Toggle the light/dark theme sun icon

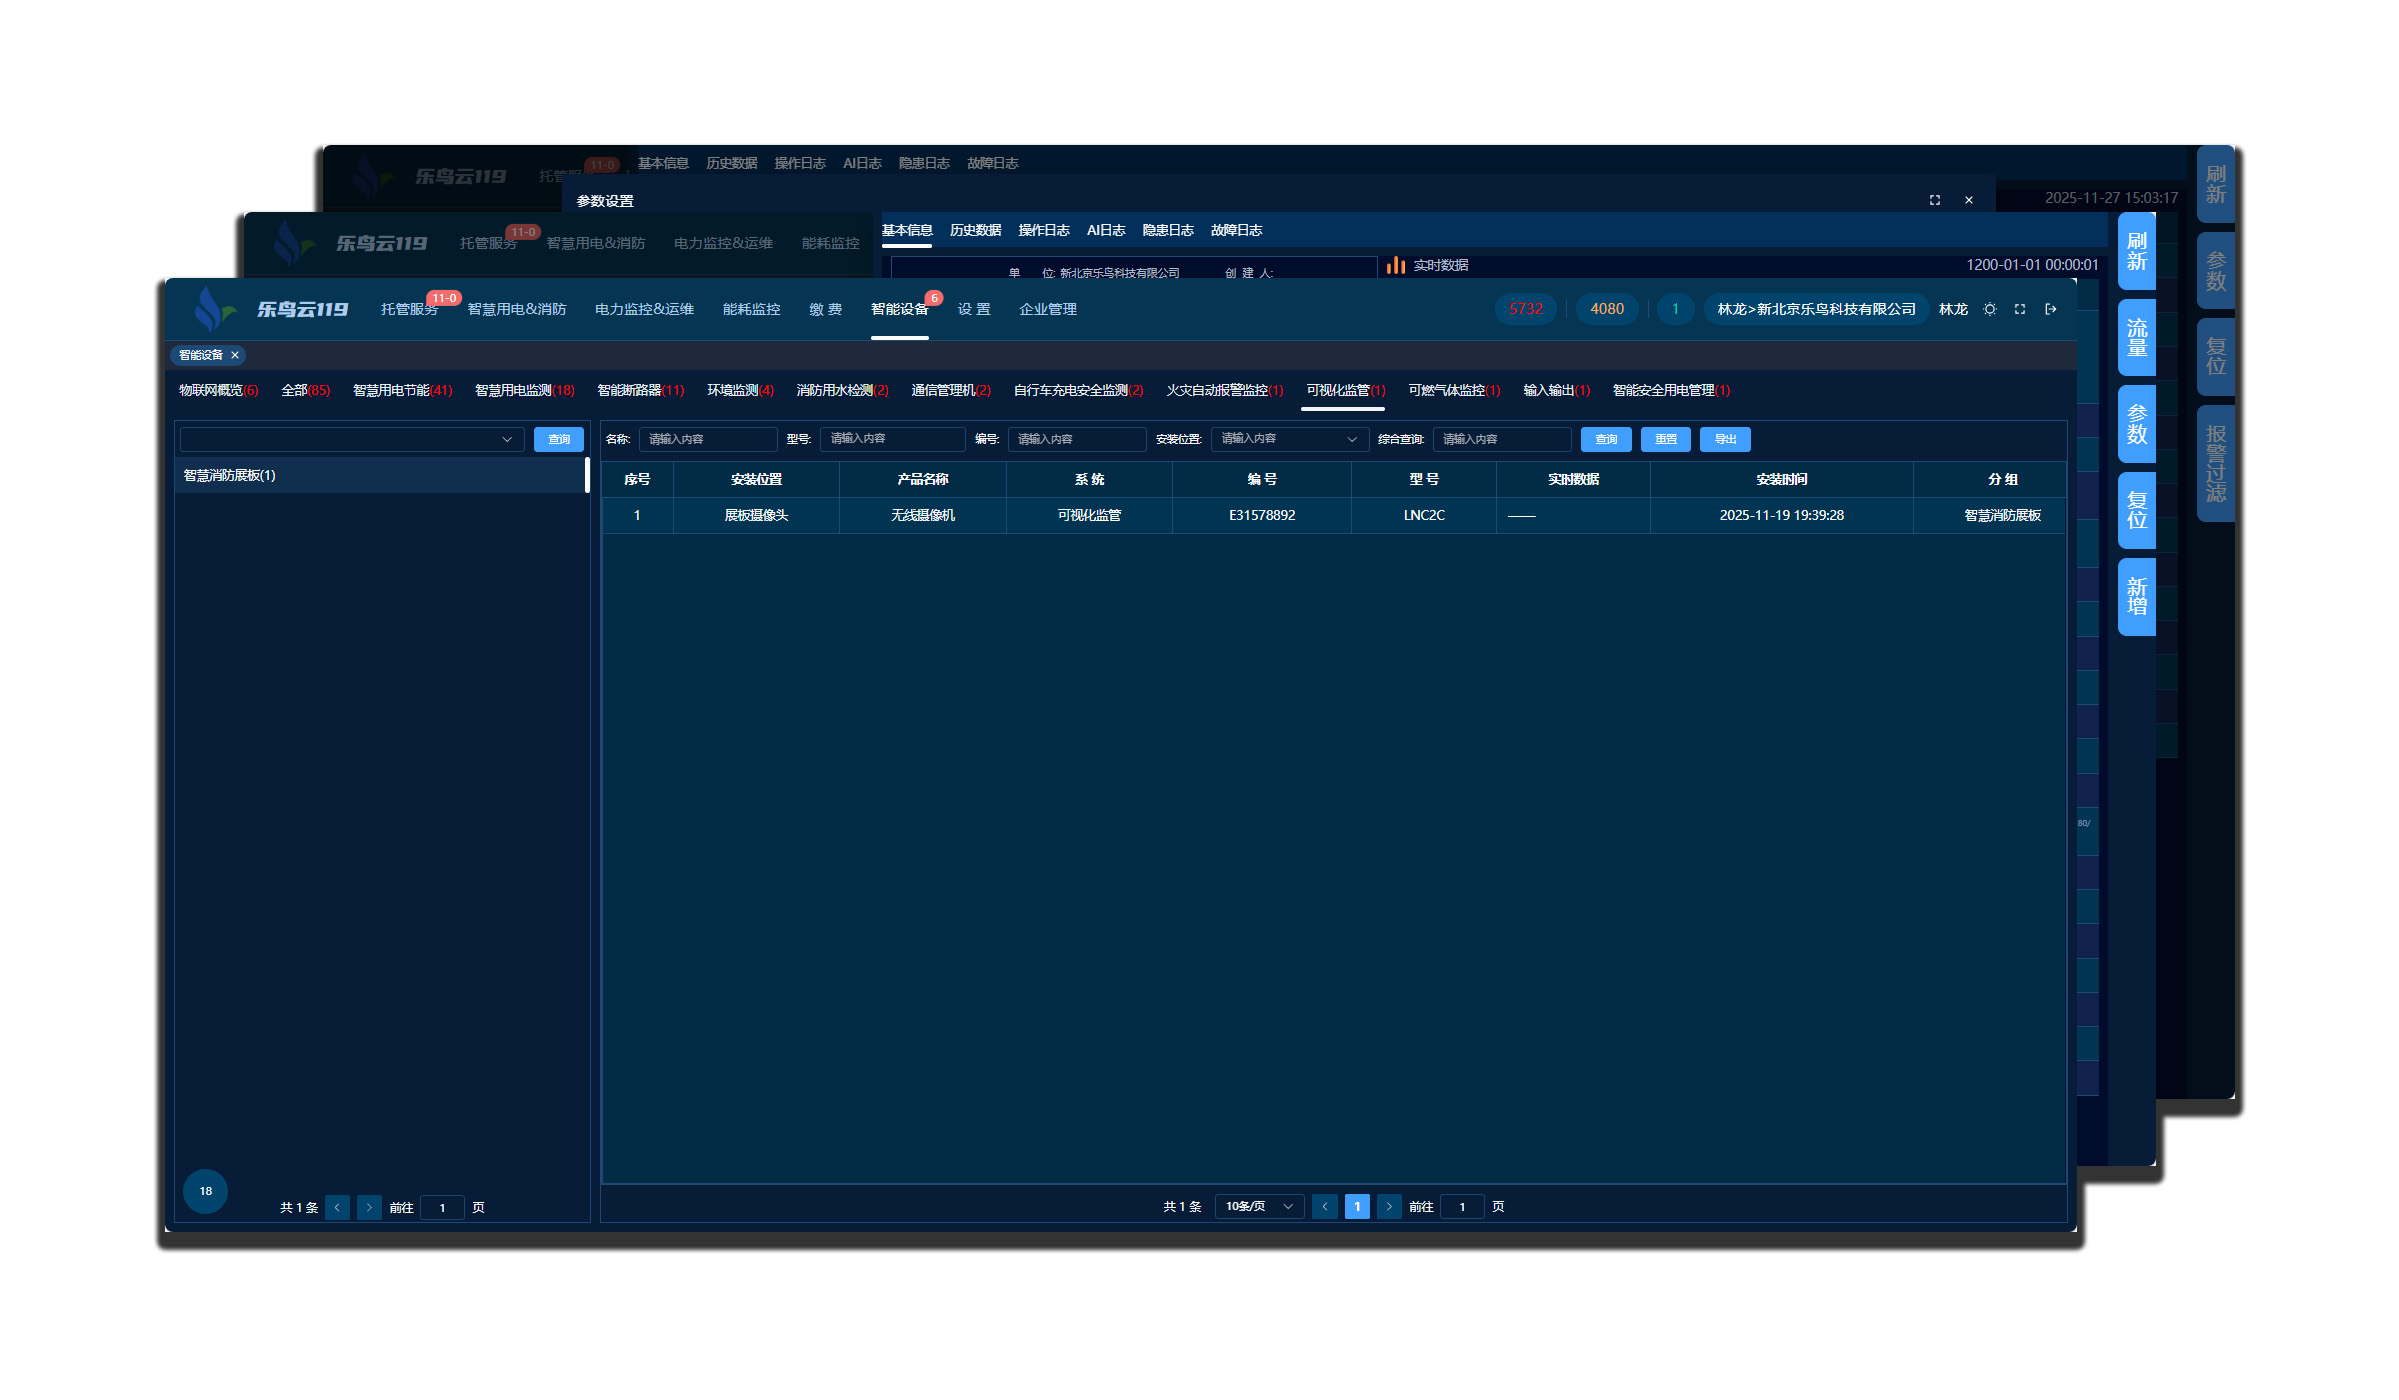tap(1990, 309)
